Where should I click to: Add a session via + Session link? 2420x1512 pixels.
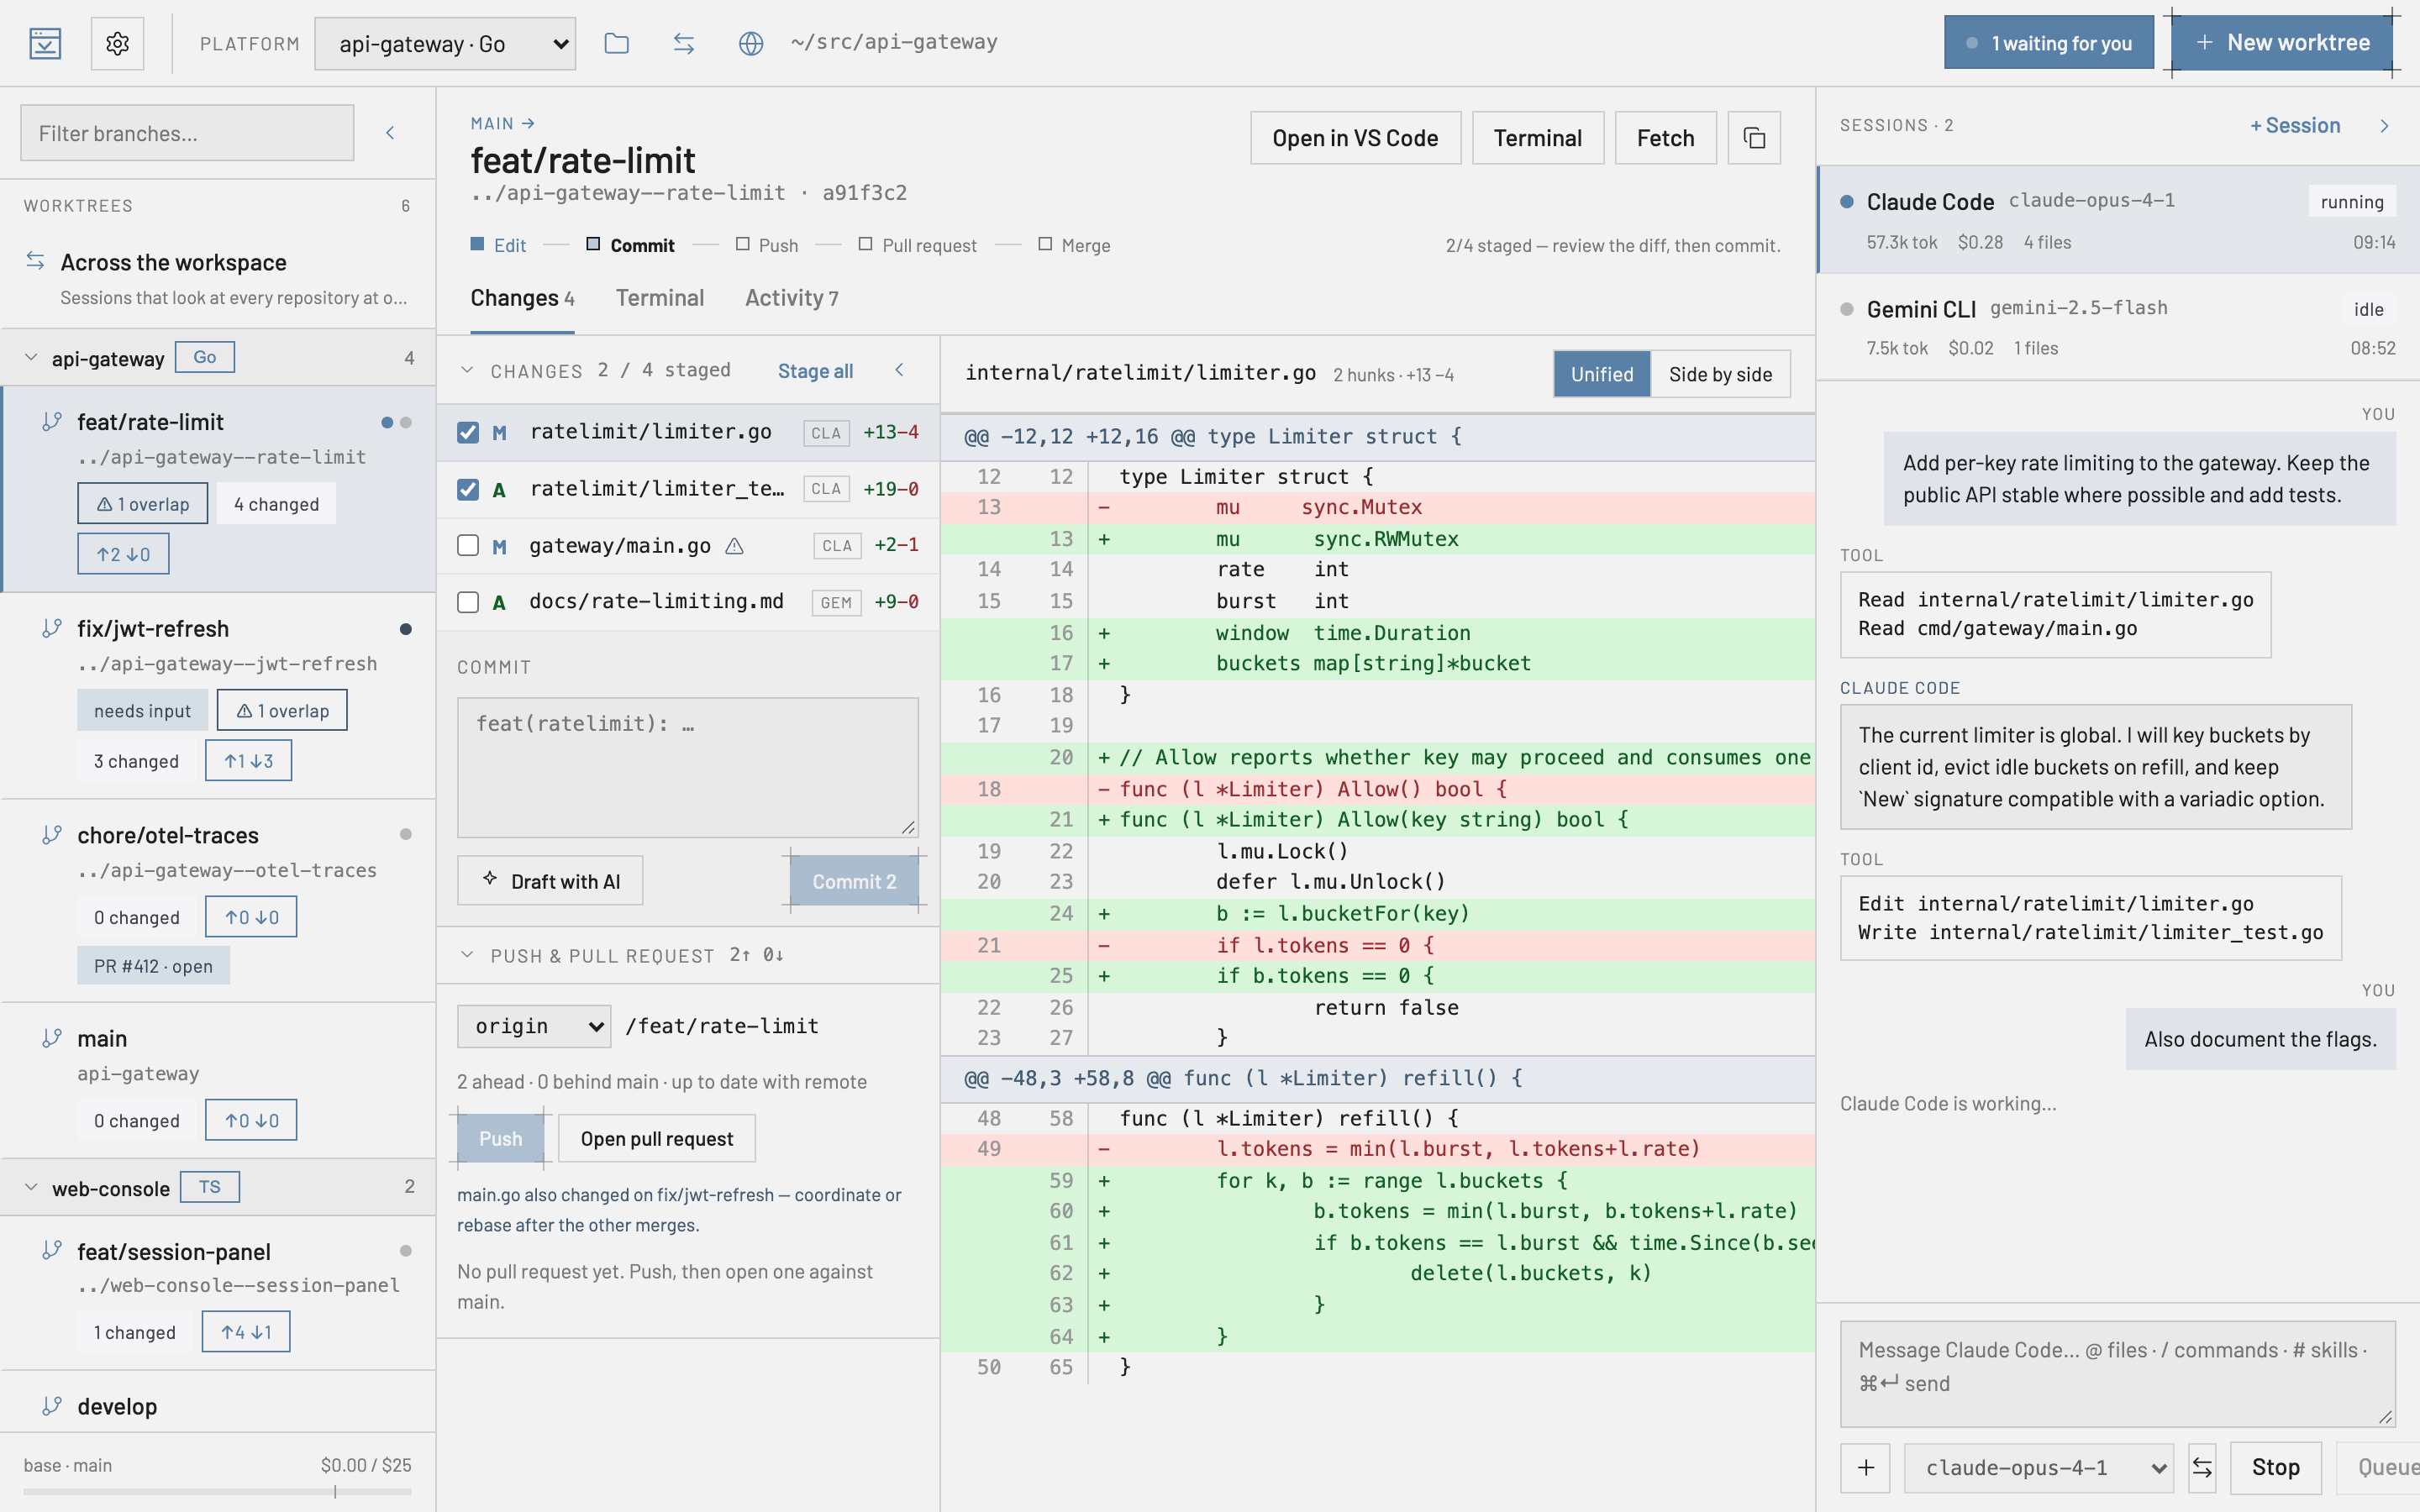2295,126
